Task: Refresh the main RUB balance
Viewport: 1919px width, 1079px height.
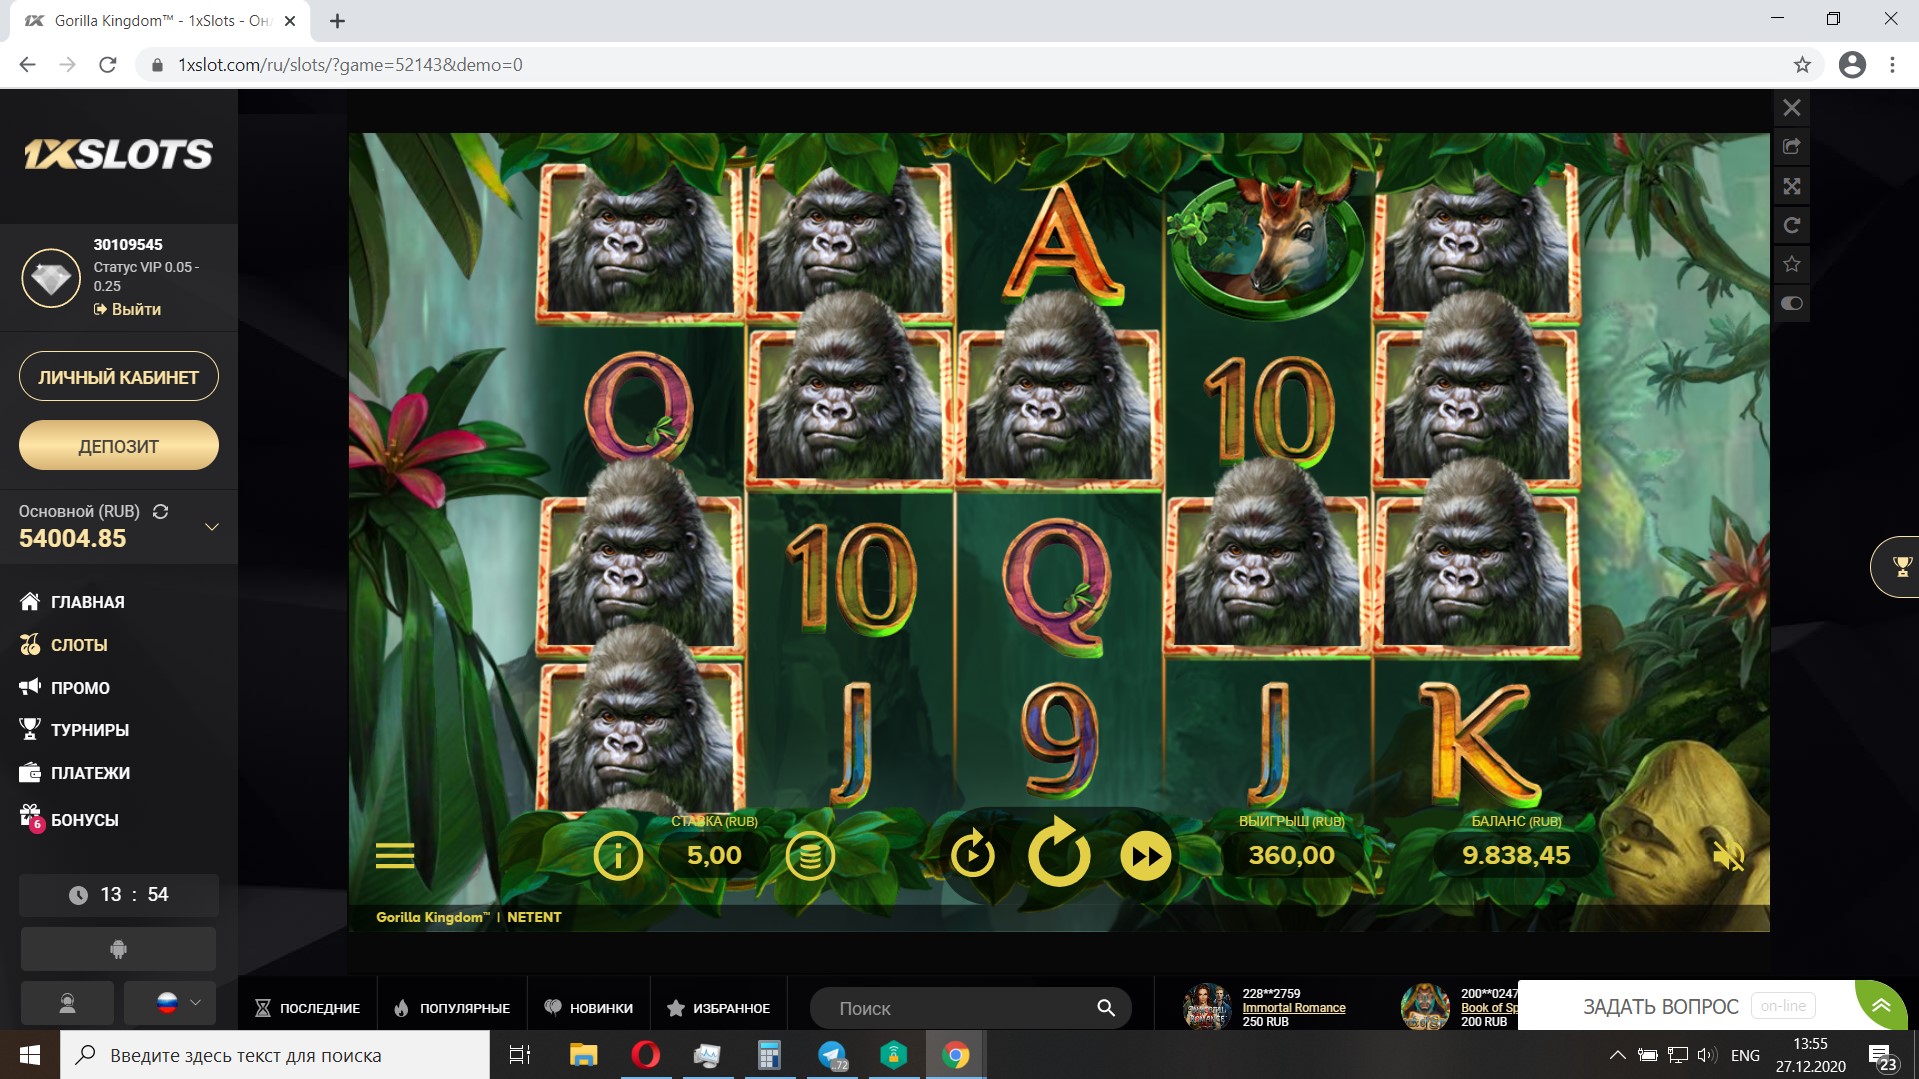Action: tap(160, 511)
